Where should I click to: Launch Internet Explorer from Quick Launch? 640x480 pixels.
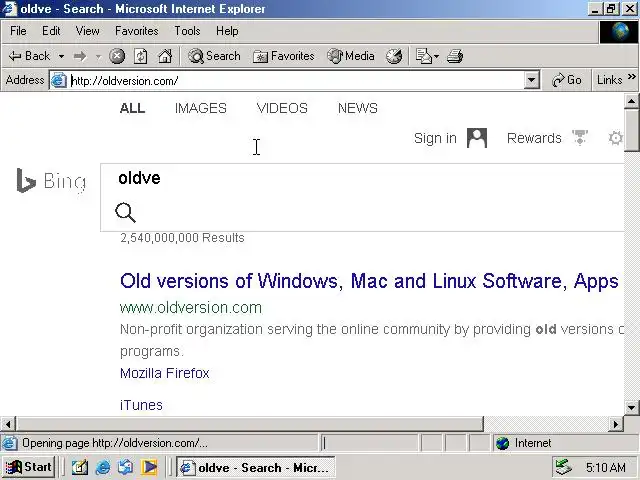[102, 467]
